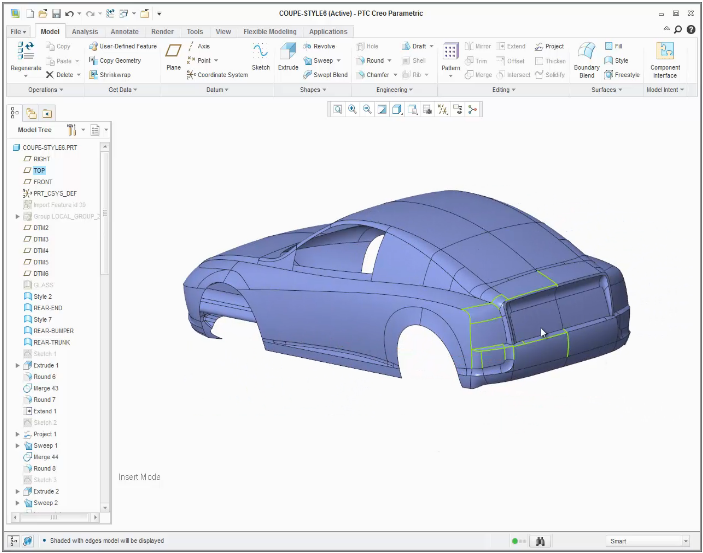The width and height of the screenshot is (703, 553).
Task: Expand the Group LOCAL_GROUP tree node
Action: [x=17, y=216]
